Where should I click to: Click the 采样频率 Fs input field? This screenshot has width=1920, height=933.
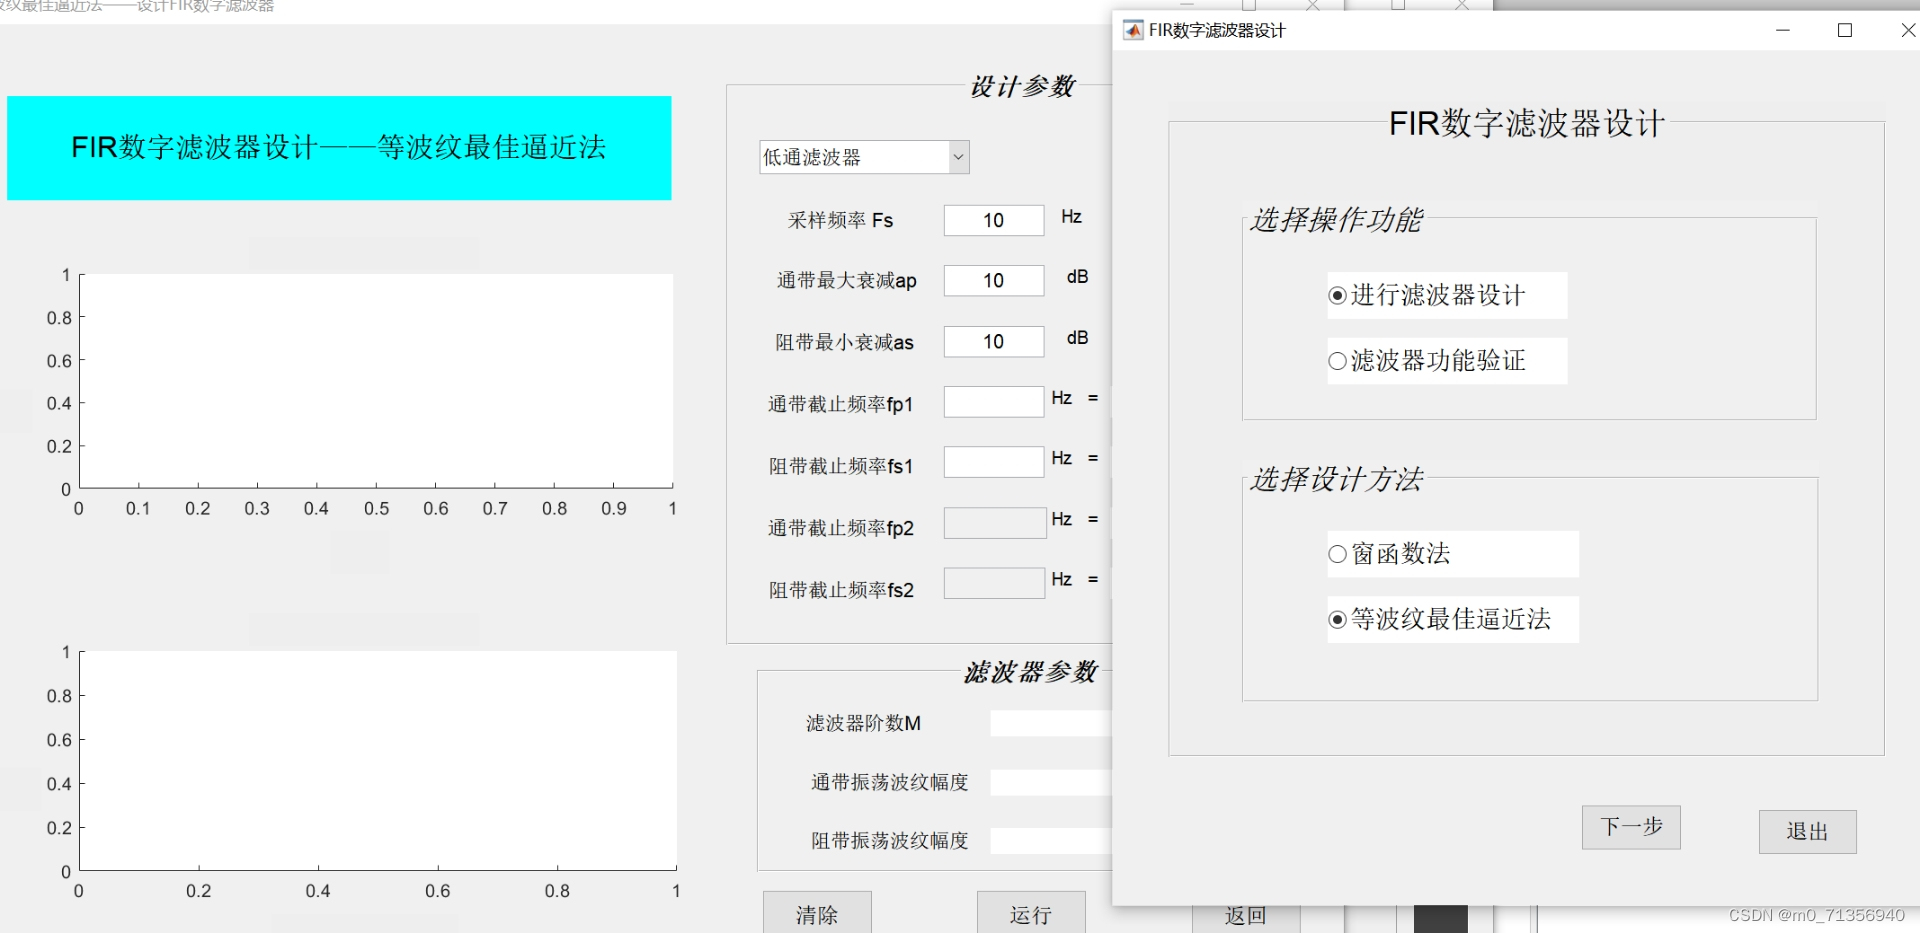coord(993,220)
